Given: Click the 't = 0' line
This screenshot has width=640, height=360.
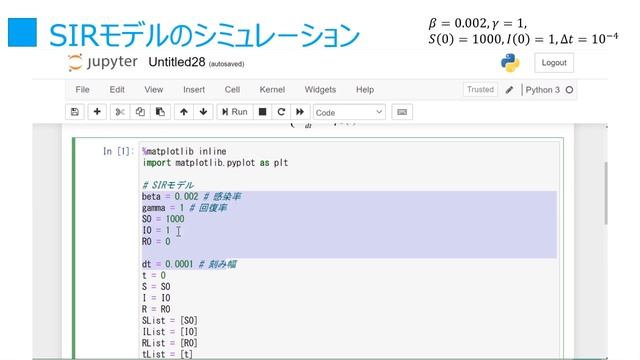Looking at the screenshot, I should (x=153, y=276).
